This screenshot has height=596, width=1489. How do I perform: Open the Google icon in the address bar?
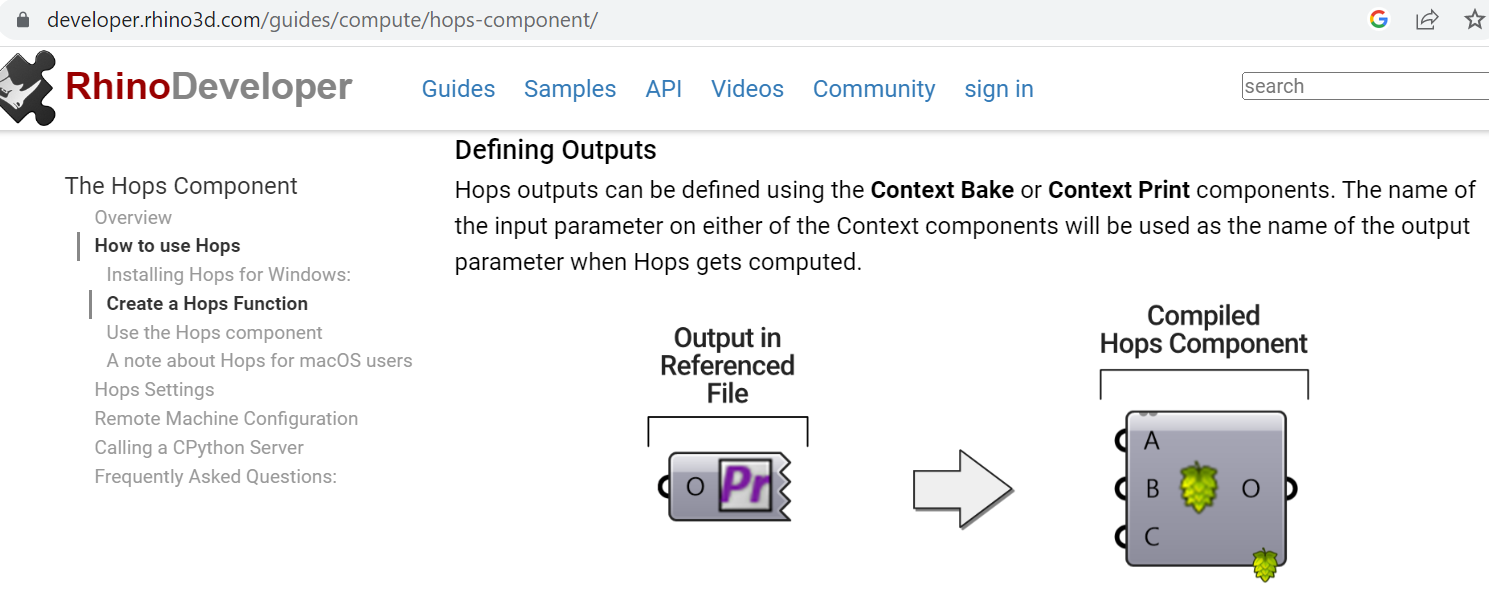1378,19
